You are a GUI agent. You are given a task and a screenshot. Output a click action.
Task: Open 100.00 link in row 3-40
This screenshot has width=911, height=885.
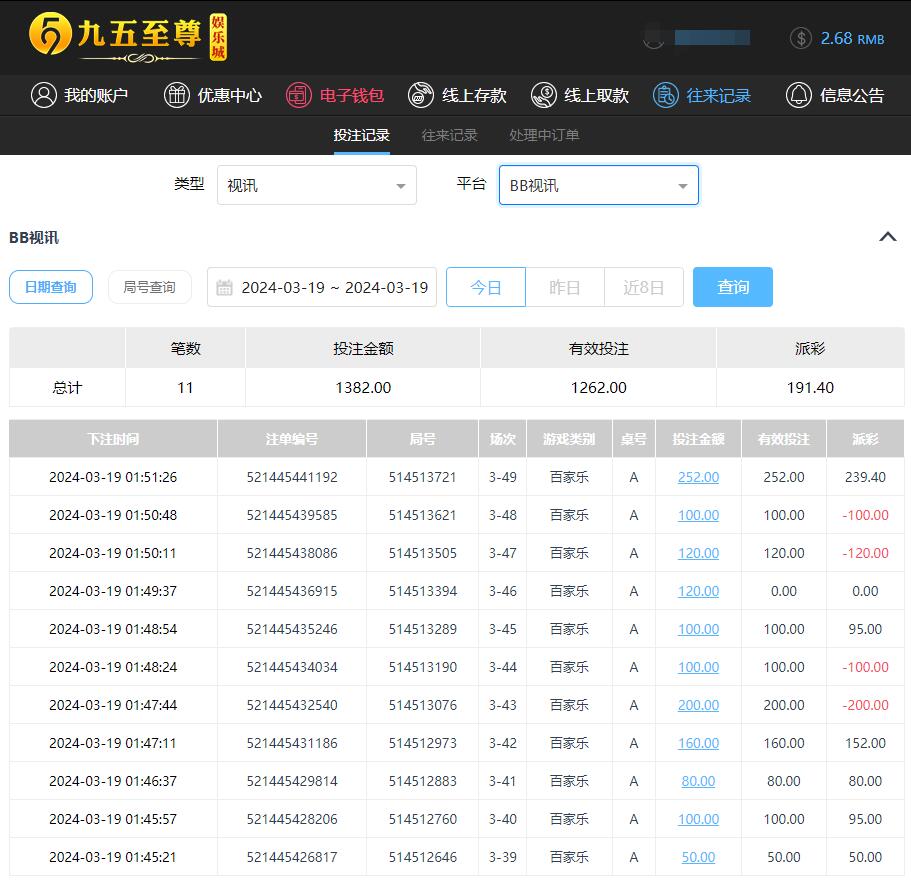(x=698, y=819)
